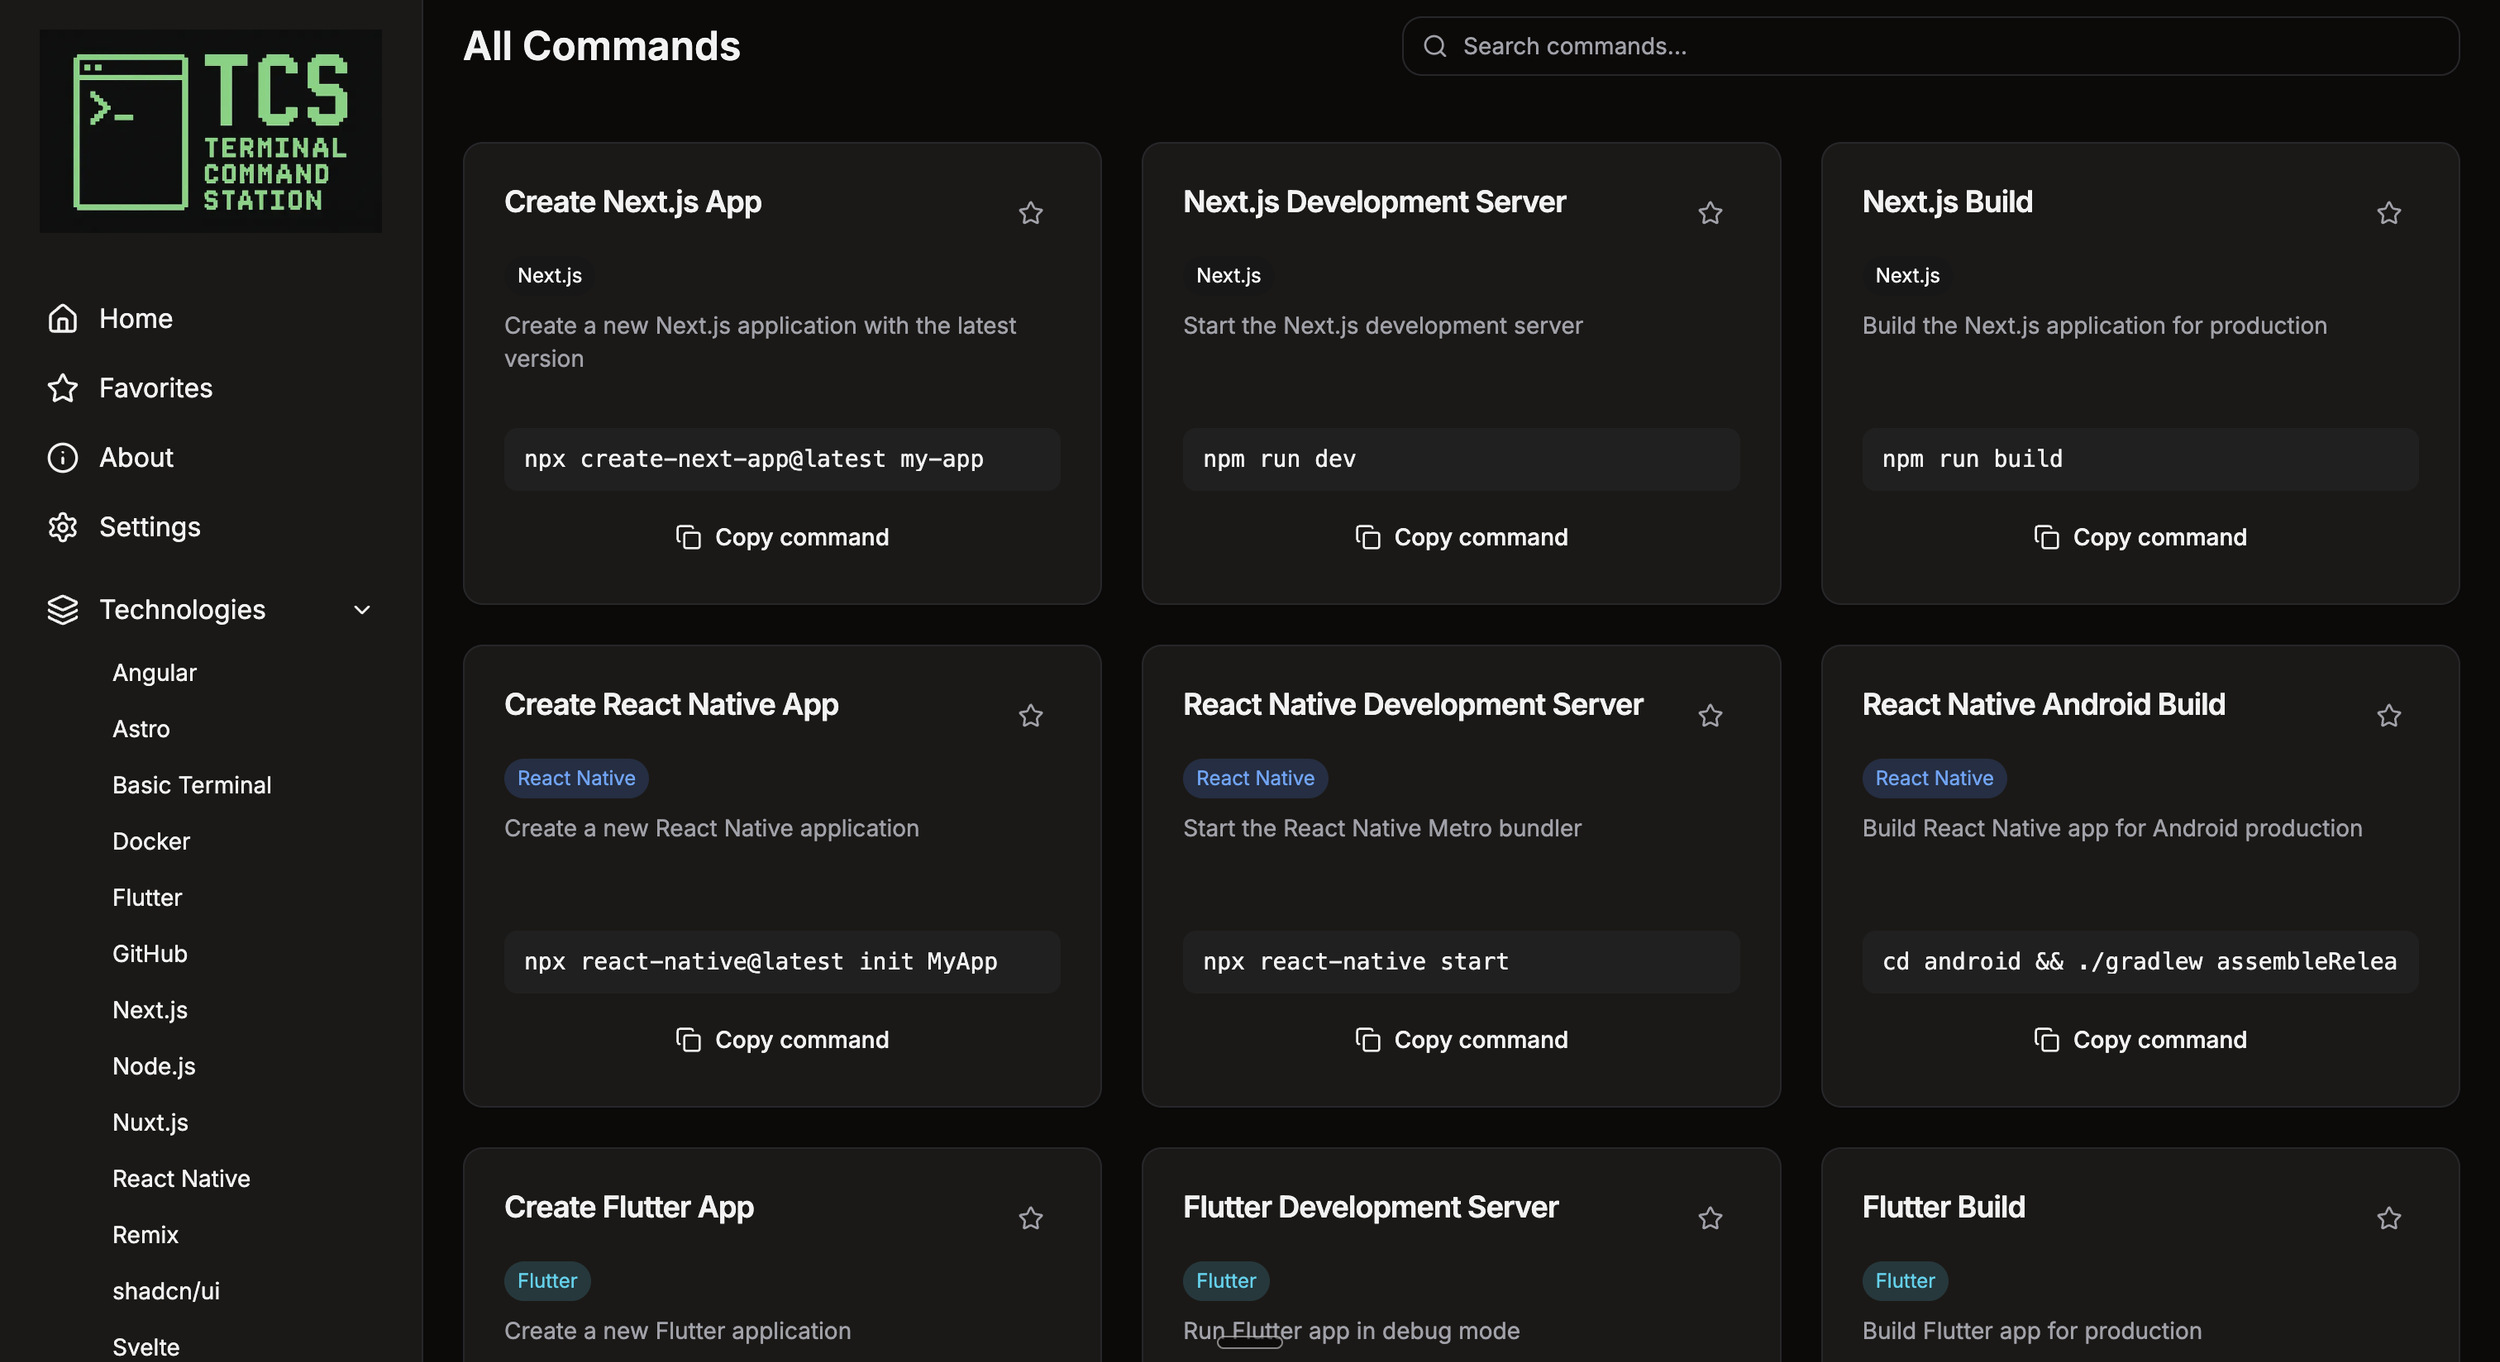Click the Favorites star icon in sidebar
The height and width of the screenshot is (1362, 2500).
63,388
